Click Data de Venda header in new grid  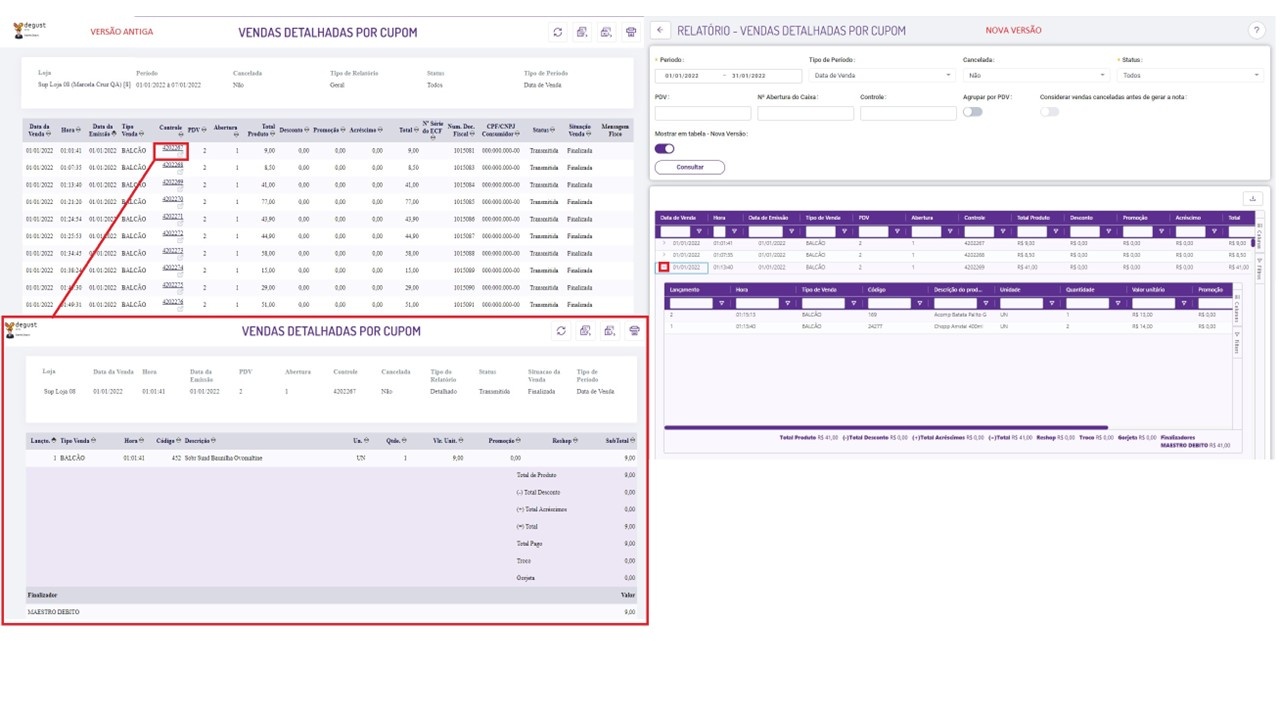coord(678,217)
